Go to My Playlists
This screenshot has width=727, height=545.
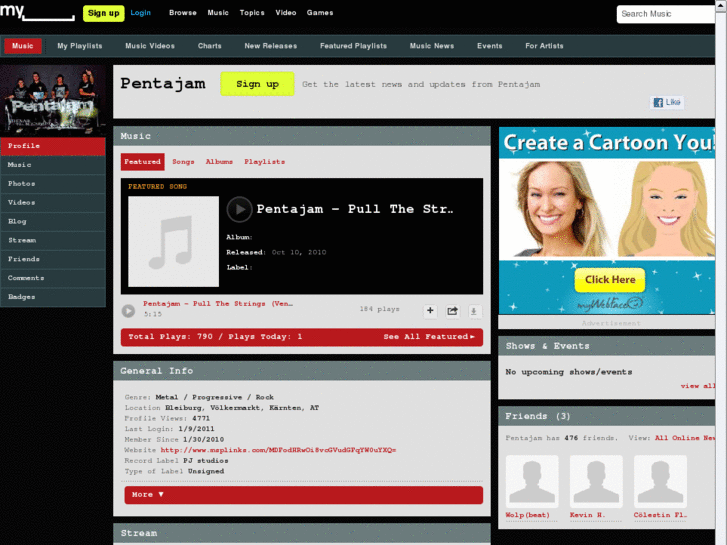click(80, 46)
